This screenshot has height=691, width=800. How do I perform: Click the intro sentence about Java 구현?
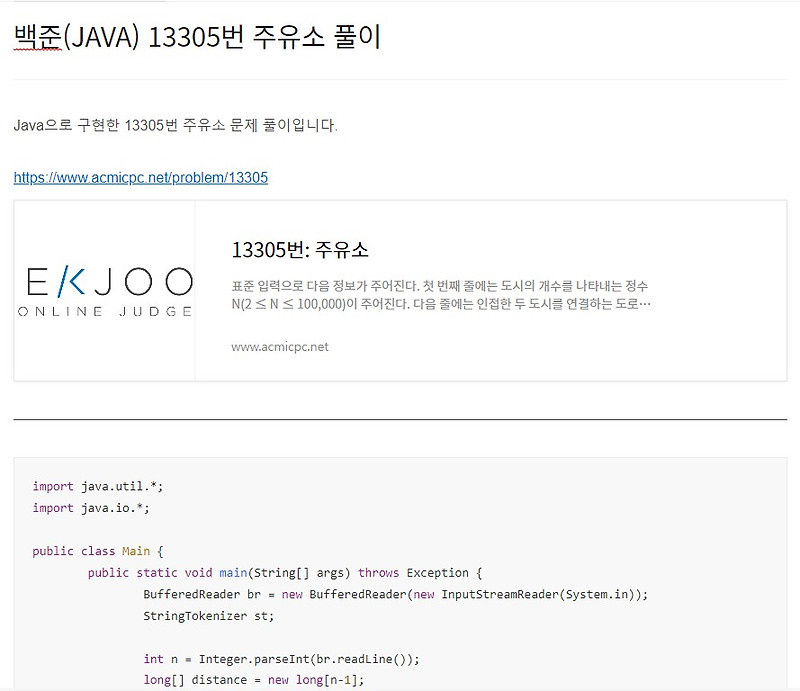[178, 125]
